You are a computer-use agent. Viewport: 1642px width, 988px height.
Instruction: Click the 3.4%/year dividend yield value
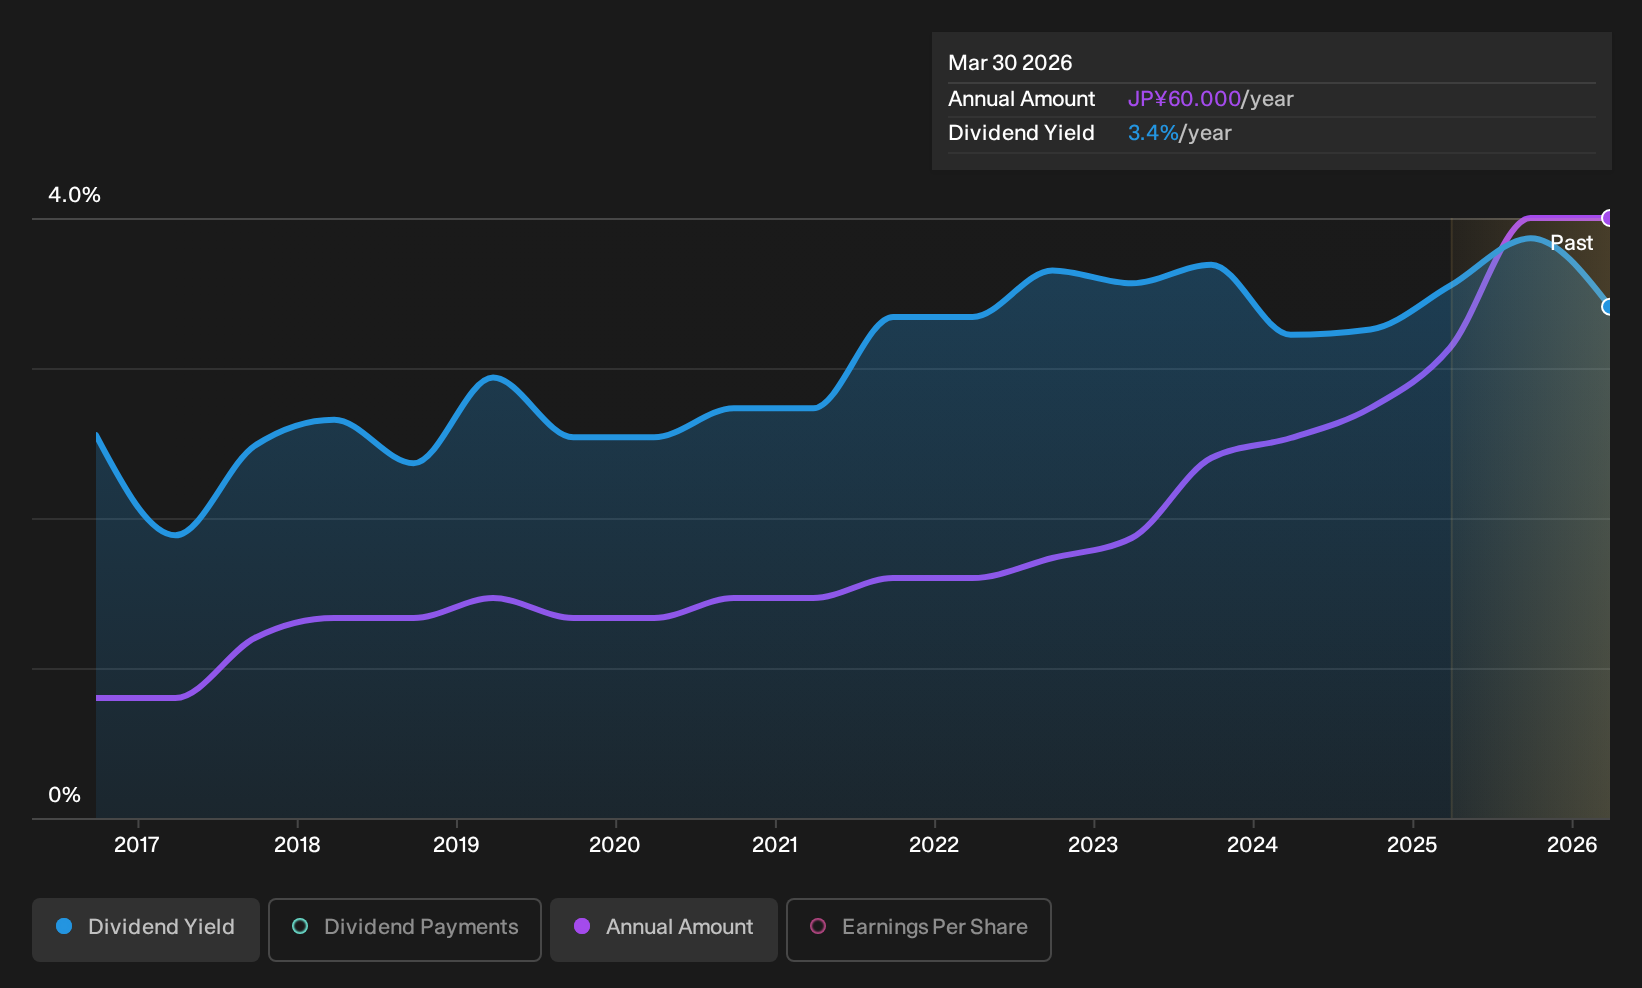[1180, 133]
